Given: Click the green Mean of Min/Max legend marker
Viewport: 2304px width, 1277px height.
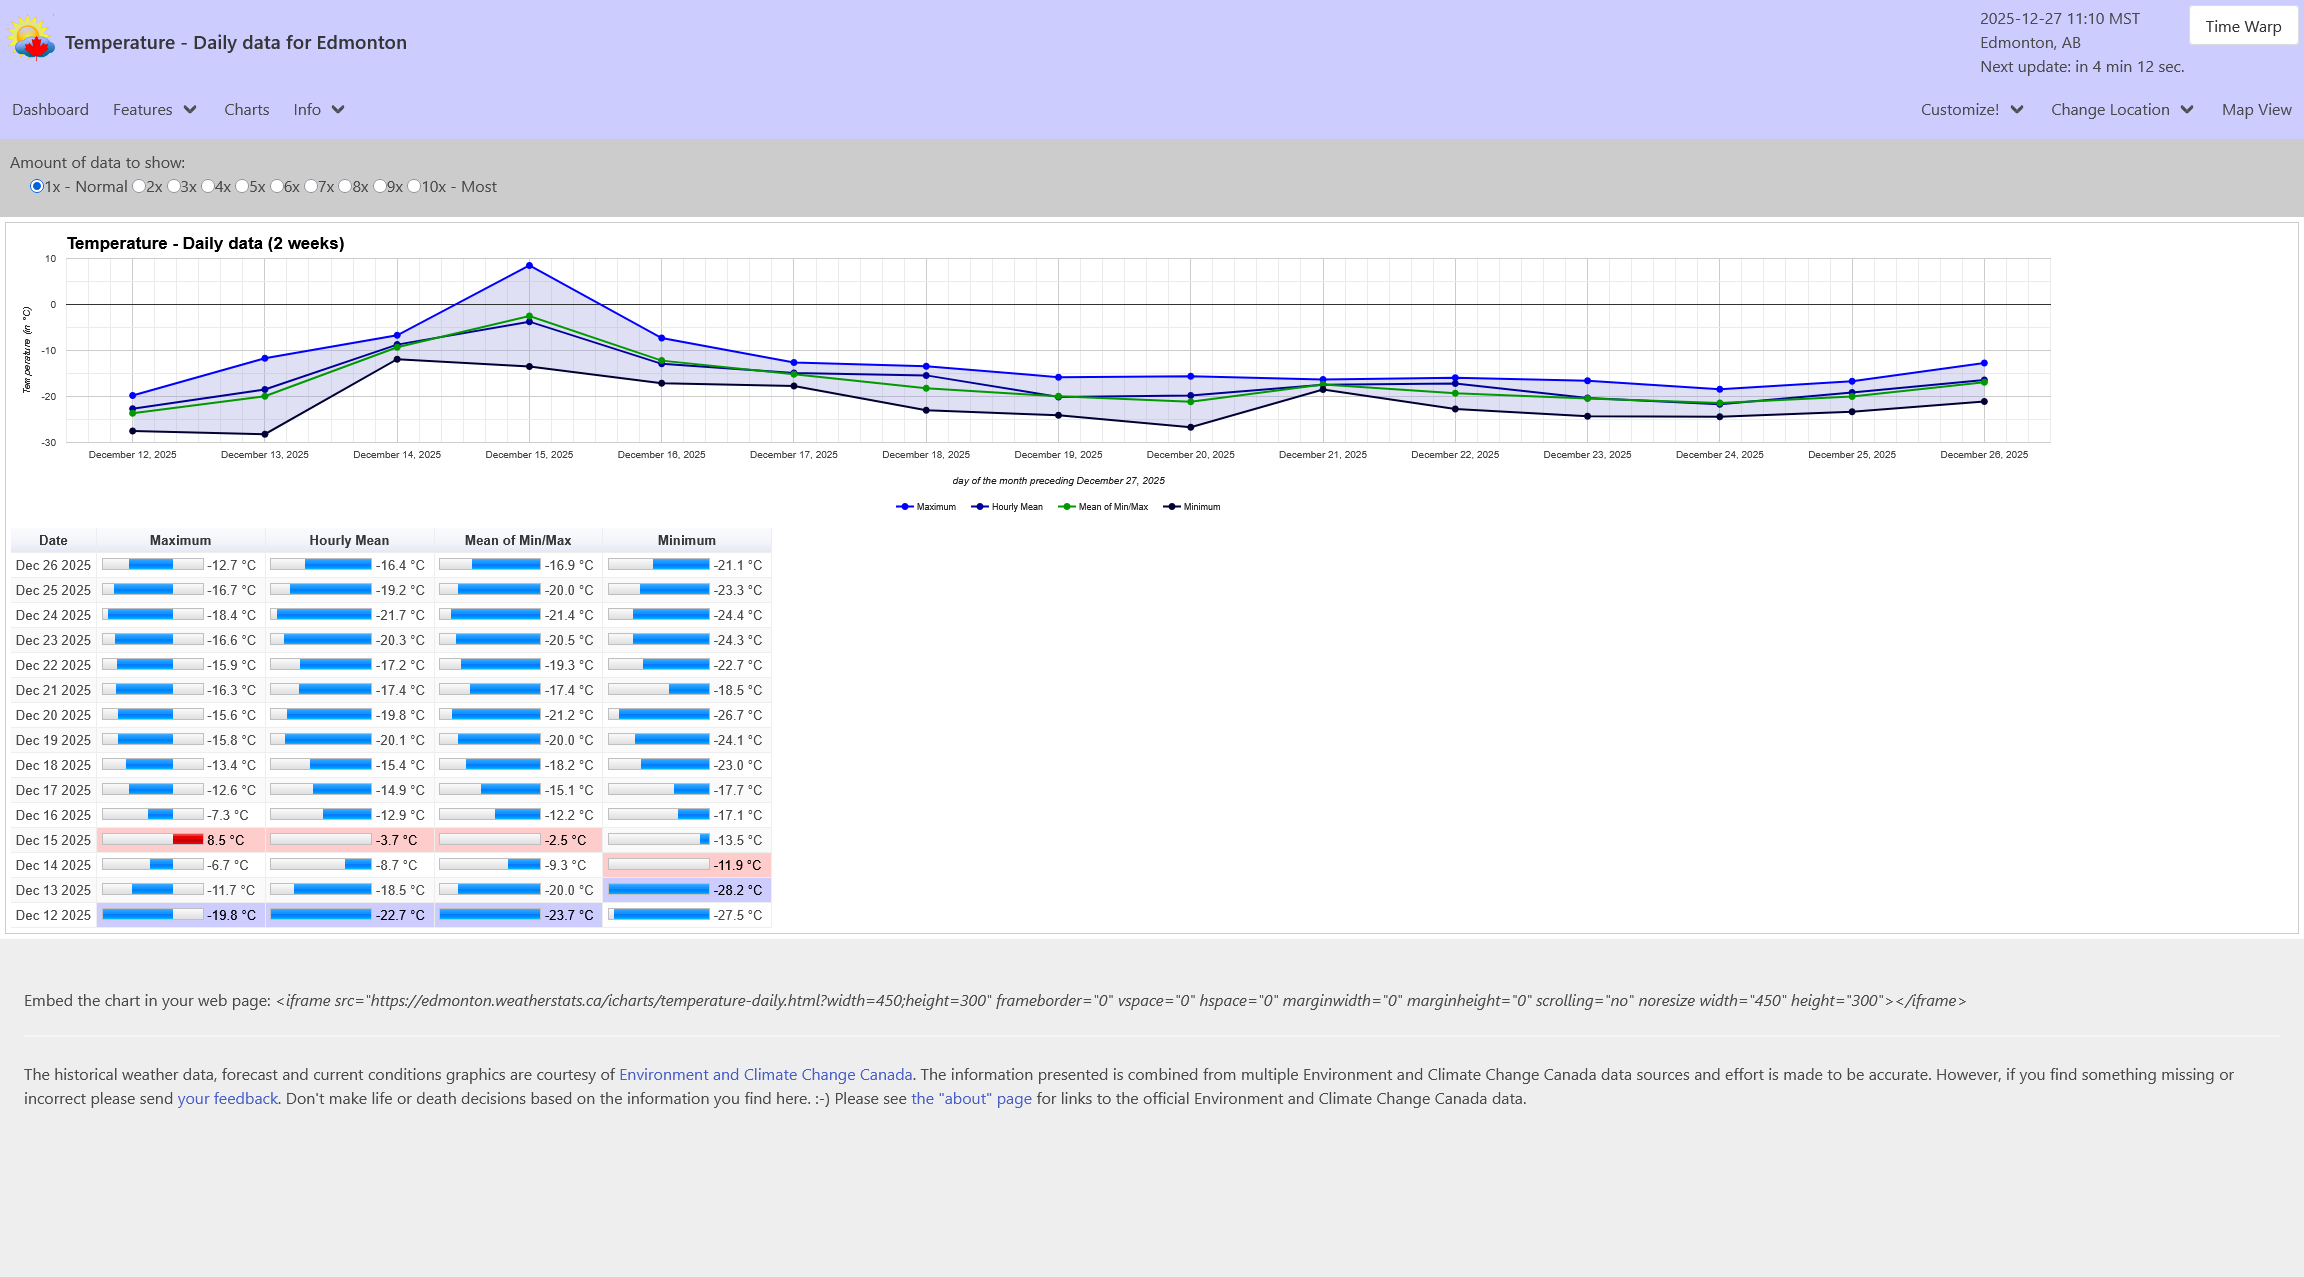Looking at the screenshot, I should click(x=1066, y=507).
